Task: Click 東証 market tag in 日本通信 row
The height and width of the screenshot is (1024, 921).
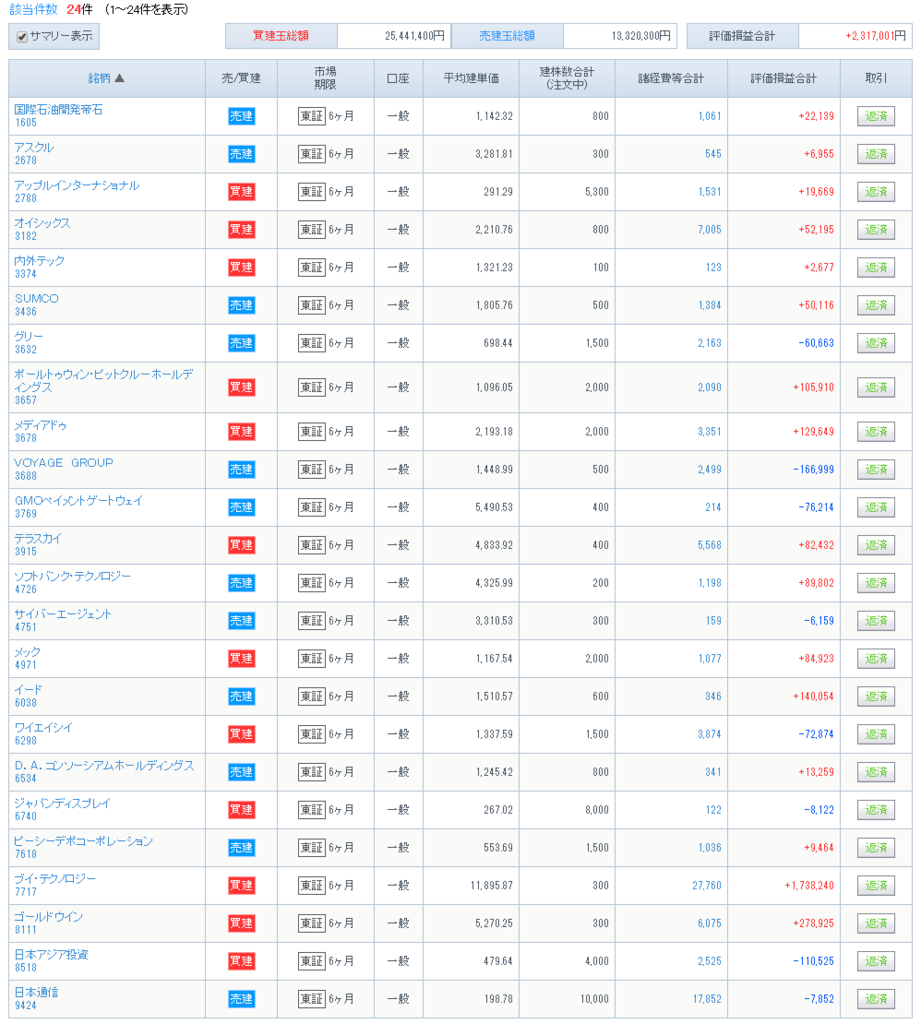Action: click(x=312, y=999)
